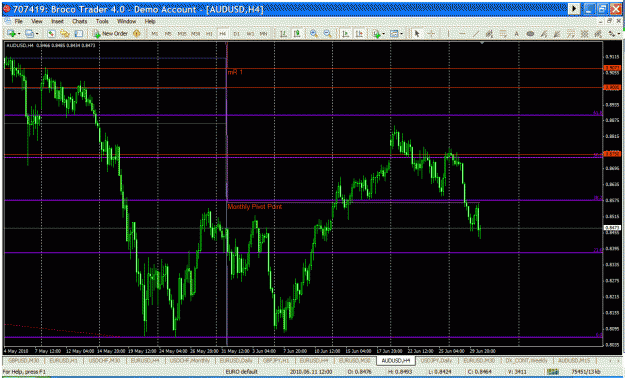The width and height of the screenshot is (625, 378).
Task: Click the current price 0.8471 marker
Action: coord(612,228)
